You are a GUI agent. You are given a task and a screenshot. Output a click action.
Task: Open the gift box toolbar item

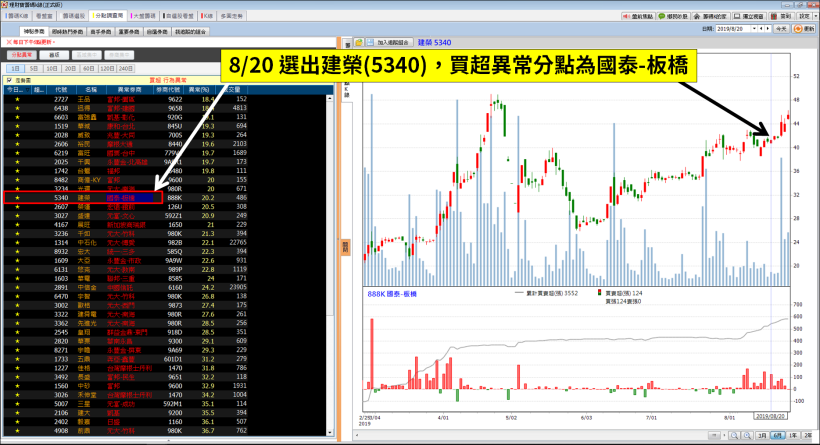[x=781, y=16]
